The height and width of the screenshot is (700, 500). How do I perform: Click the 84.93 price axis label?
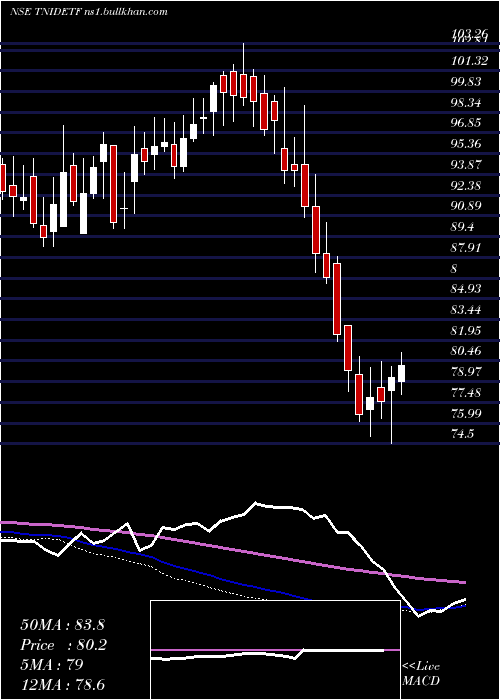[x=466, y=289]
